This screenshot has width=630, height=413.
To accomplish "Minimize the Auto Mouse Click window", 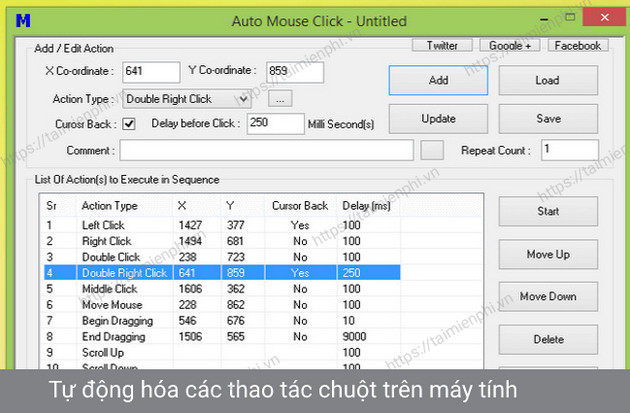I will coord(544,19).
